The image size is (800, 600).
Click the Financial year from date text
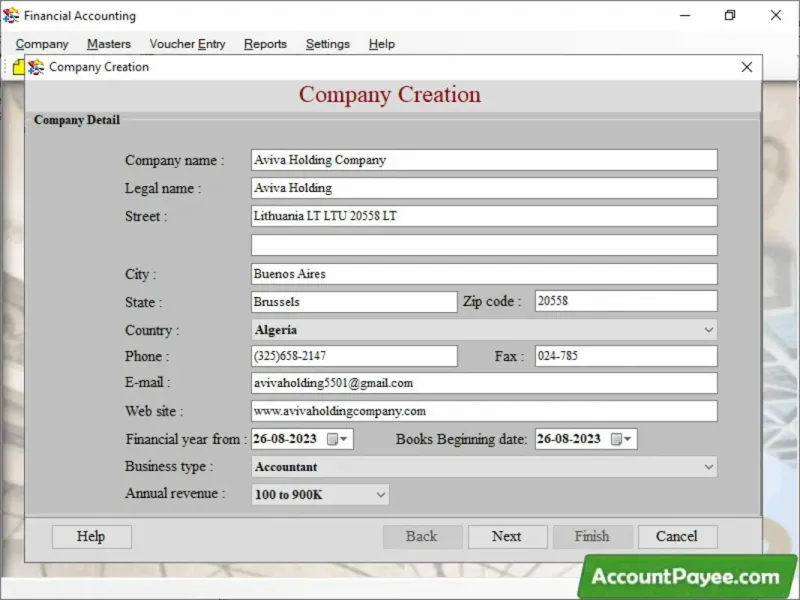[285, 439]
